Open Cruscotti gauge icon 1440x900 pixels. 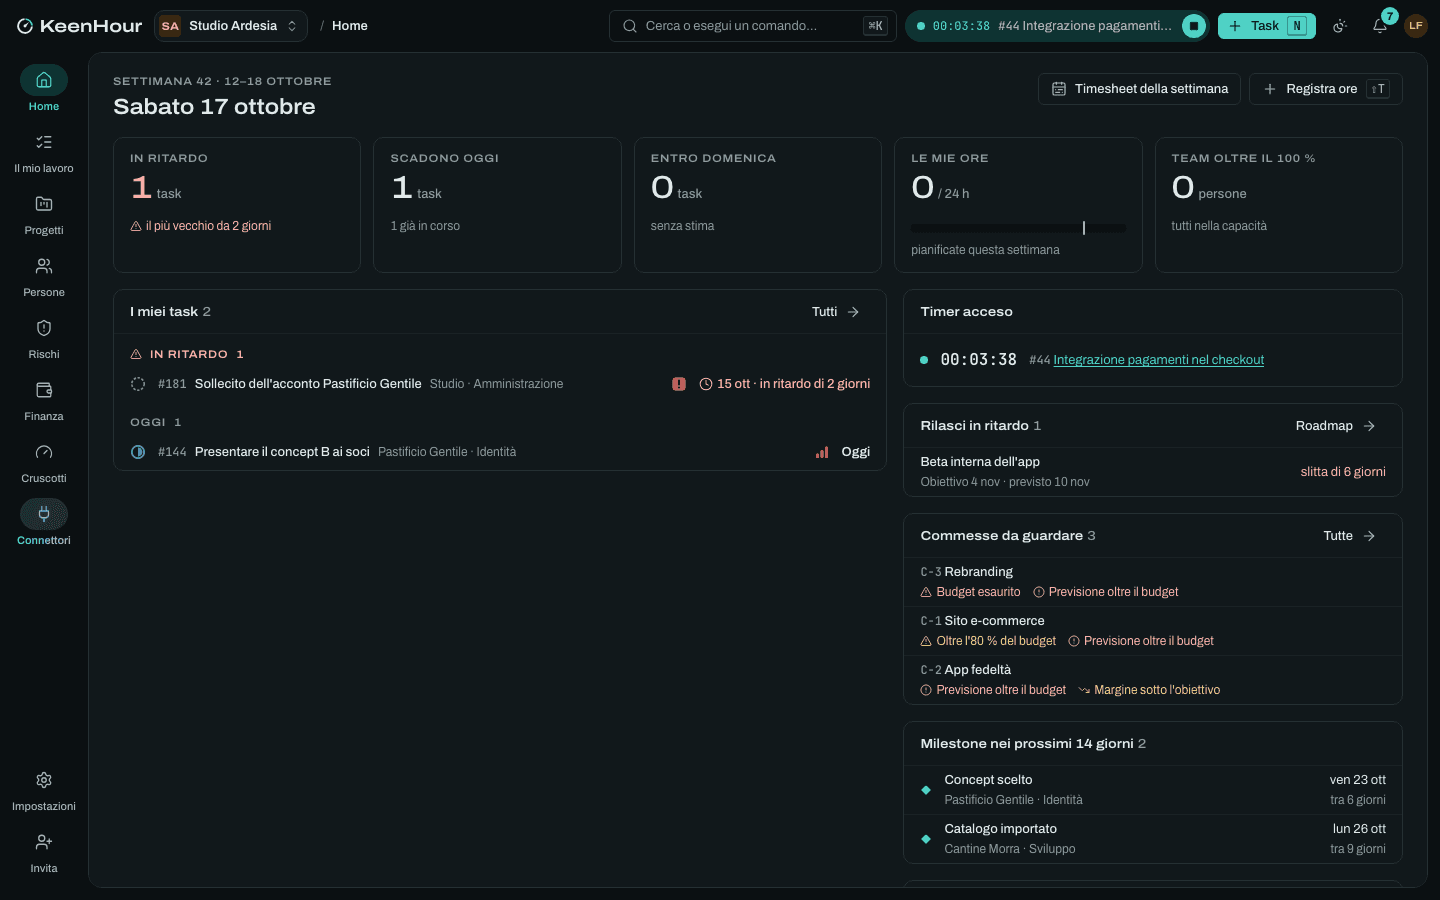point(44,452)
